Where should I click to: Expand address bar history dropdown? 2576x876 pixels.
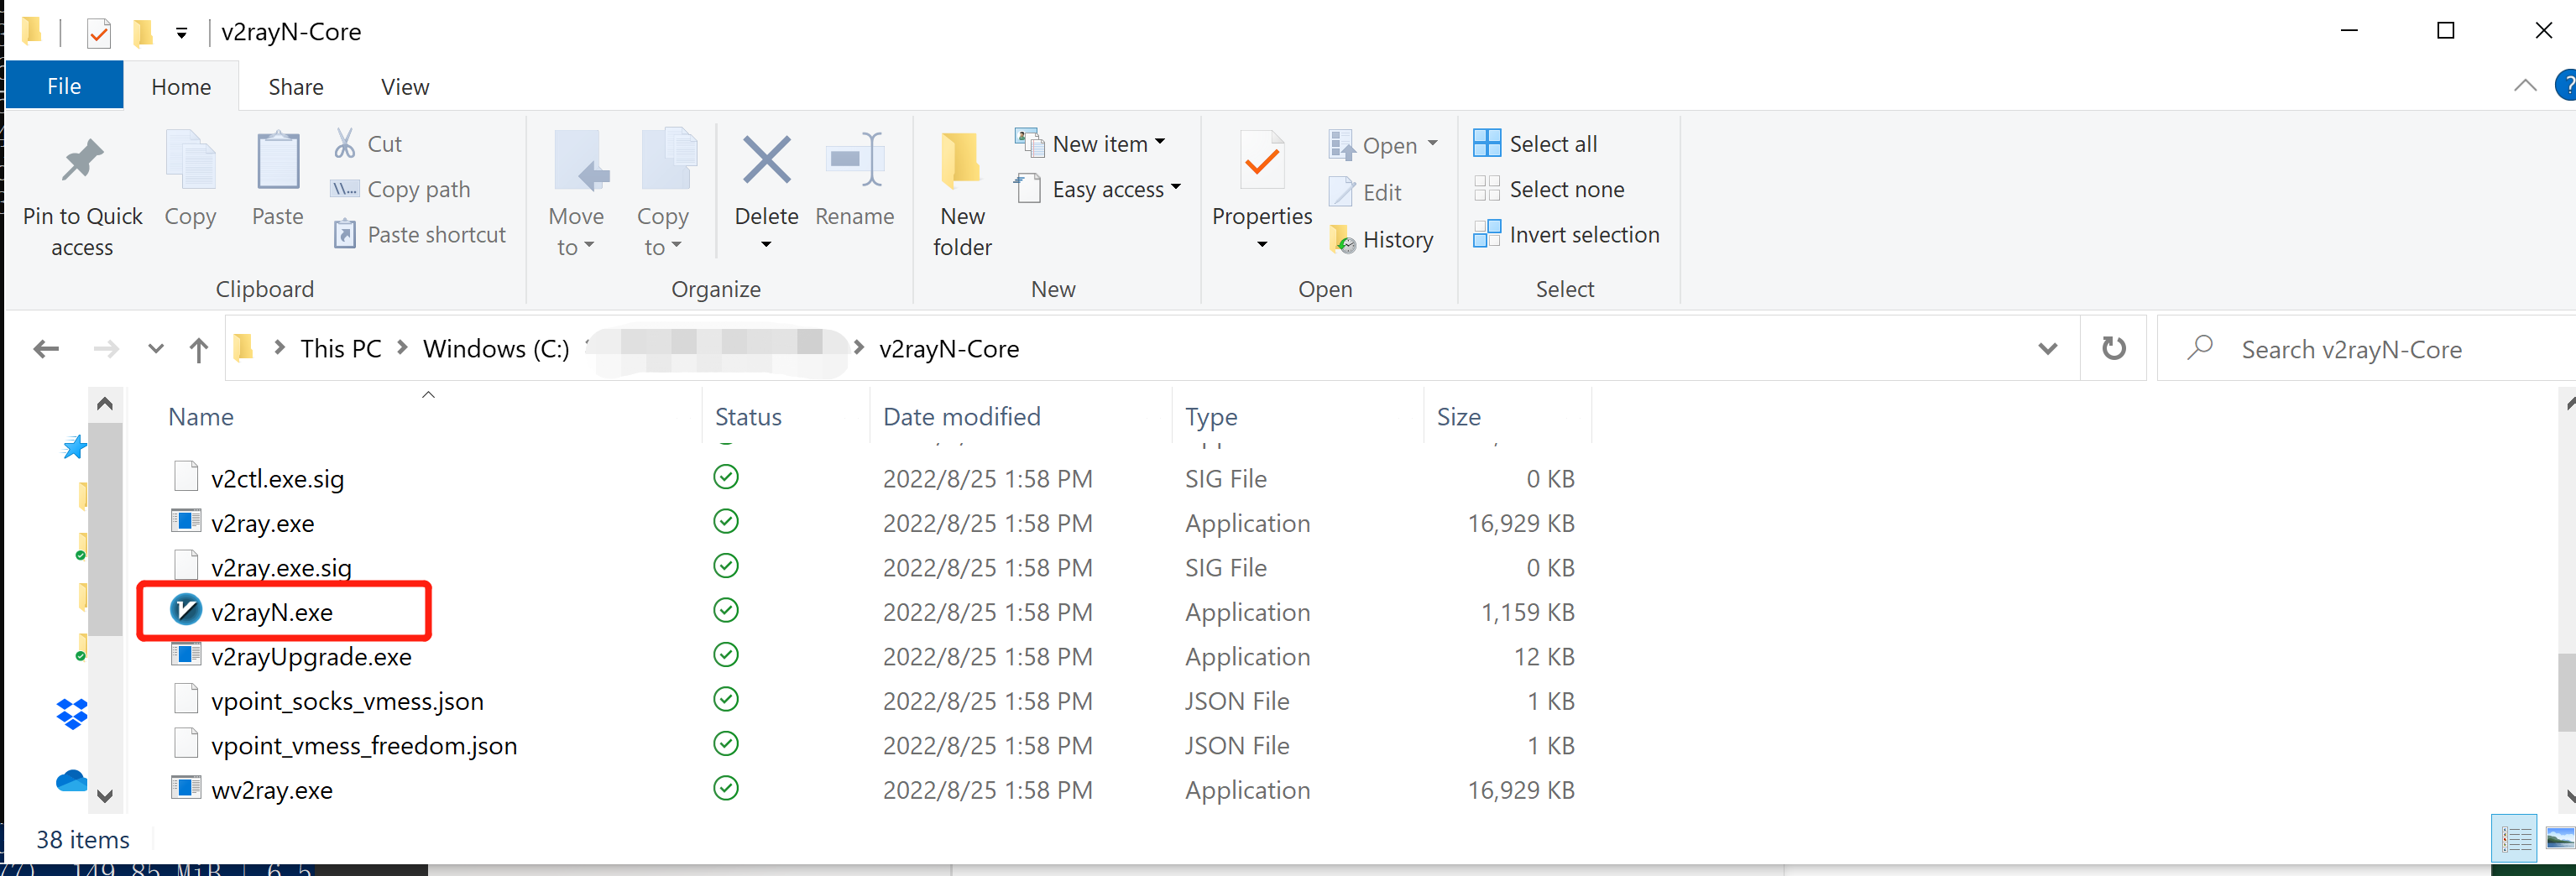coord(2047,349)
